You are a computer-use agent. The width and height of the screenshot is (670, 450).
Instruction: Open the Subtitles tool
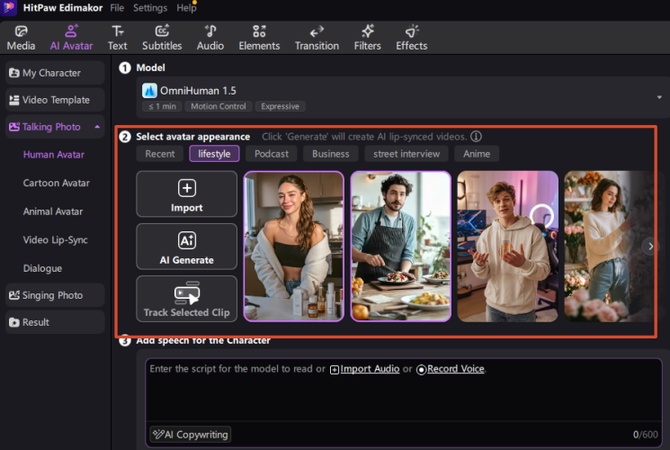[x=162, y=38]
